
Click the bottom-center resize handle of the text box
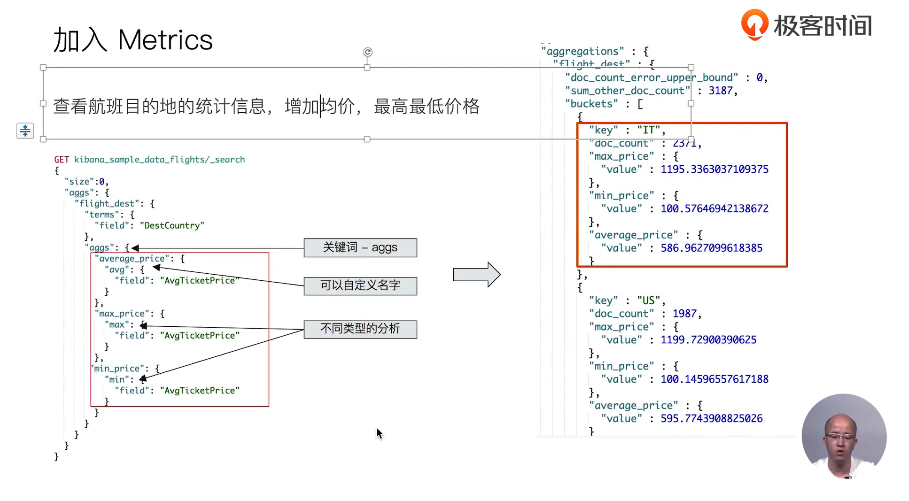click(367, 139)
